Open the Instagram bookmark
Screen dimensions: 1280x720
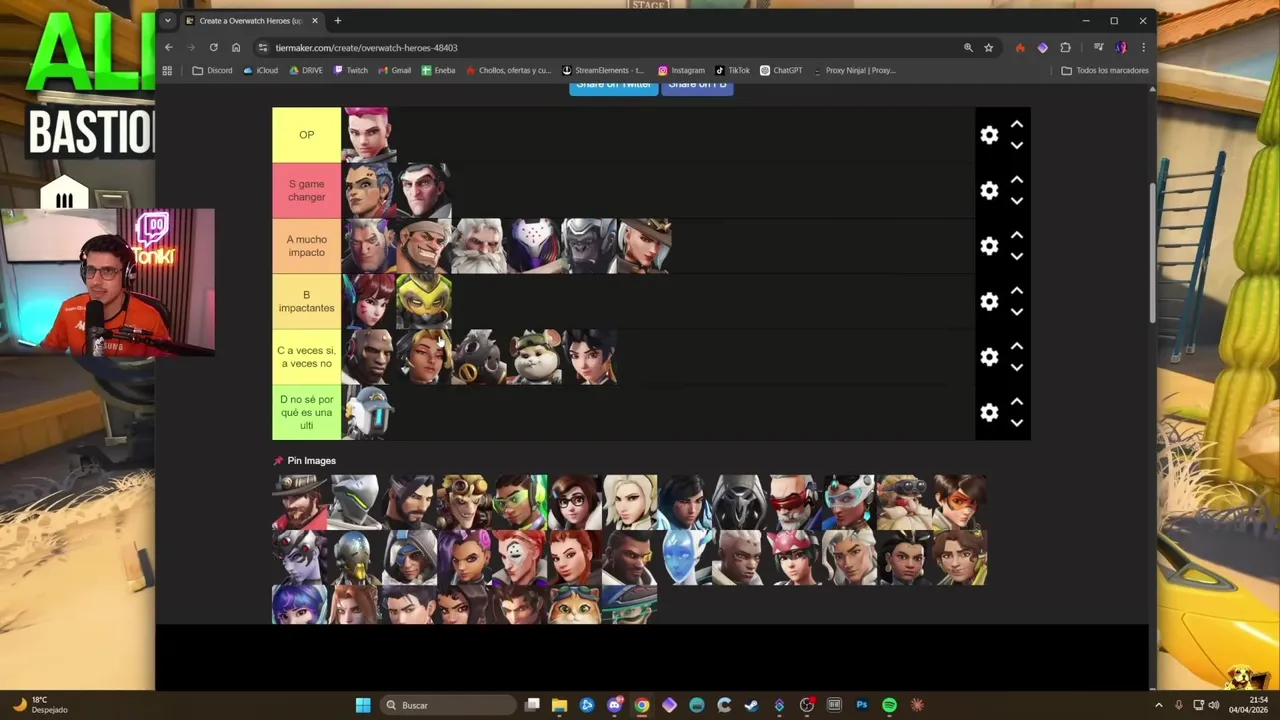tap(681, 70)
